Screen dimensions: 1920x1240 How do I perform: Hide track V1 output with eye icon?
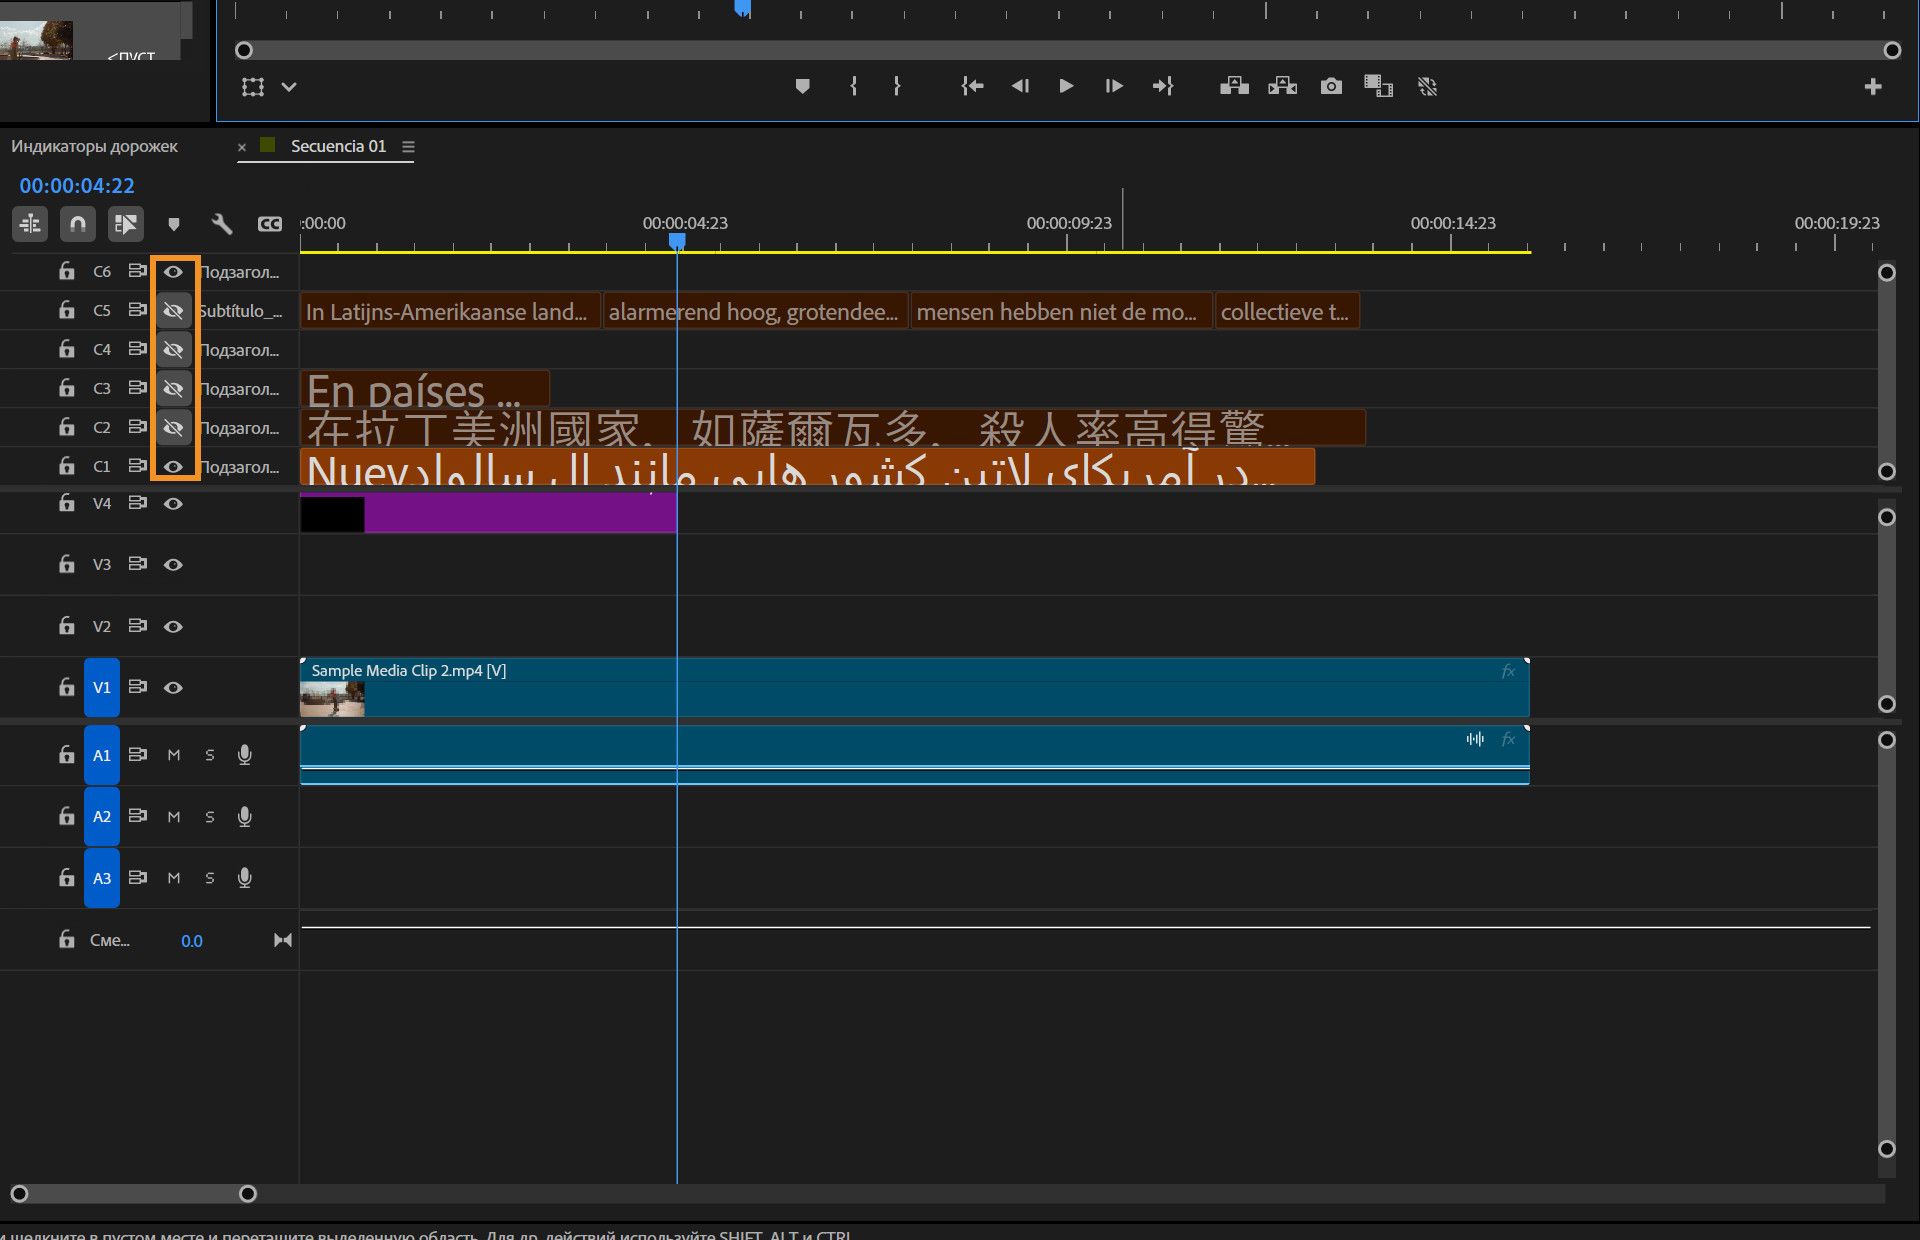tap(173, 688)
